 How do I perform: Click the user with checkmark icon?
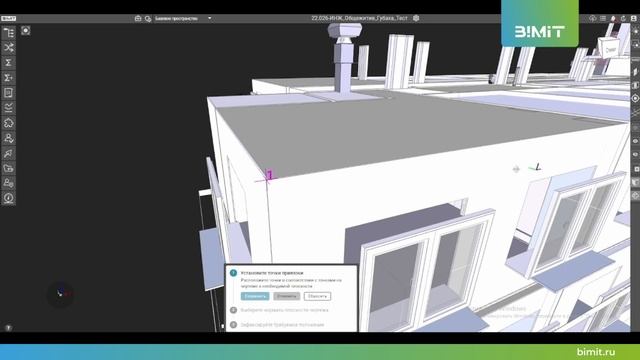[9, 138]
